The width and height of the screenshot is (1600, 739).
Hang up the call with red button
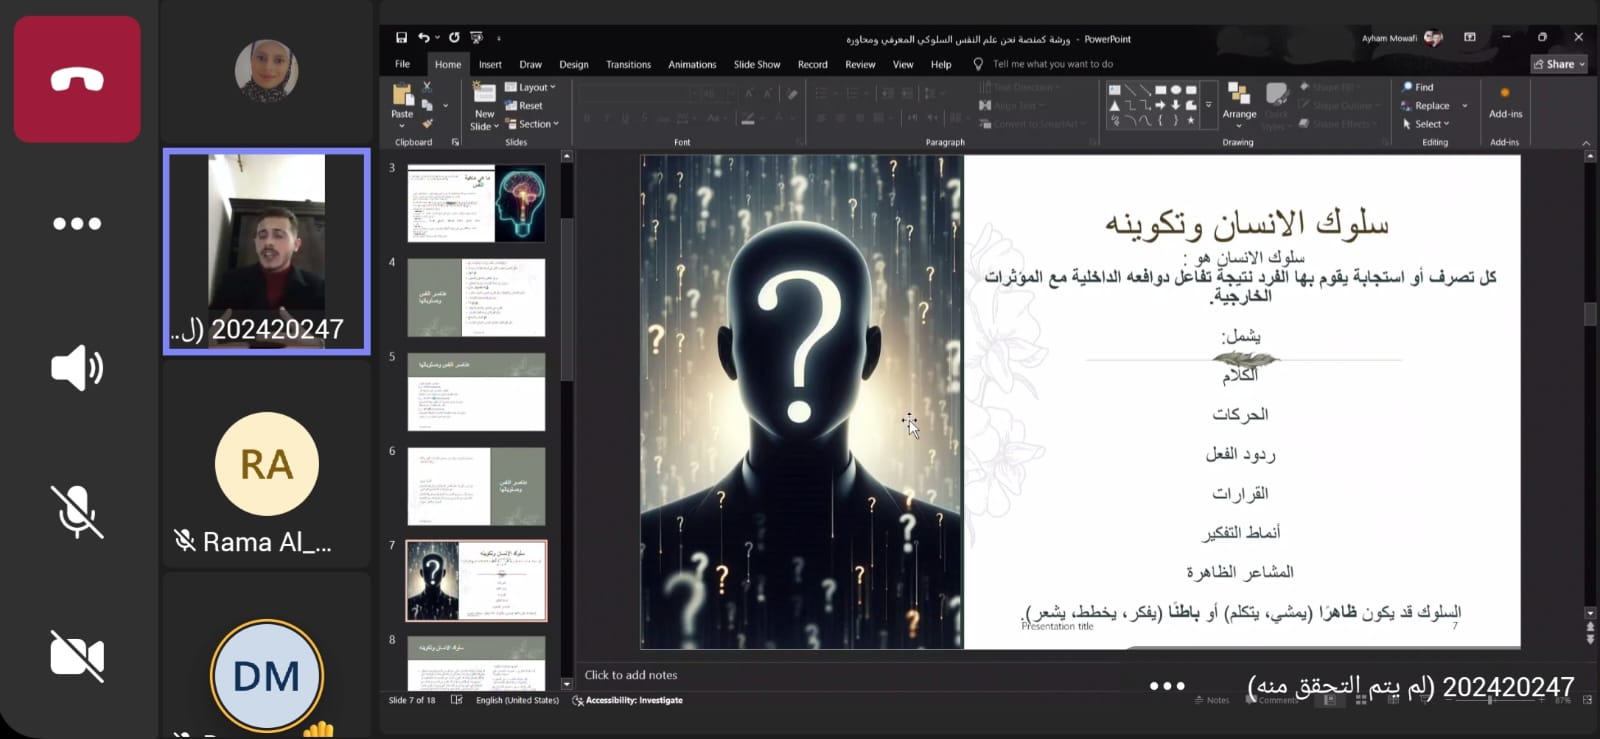pos(77,79)
